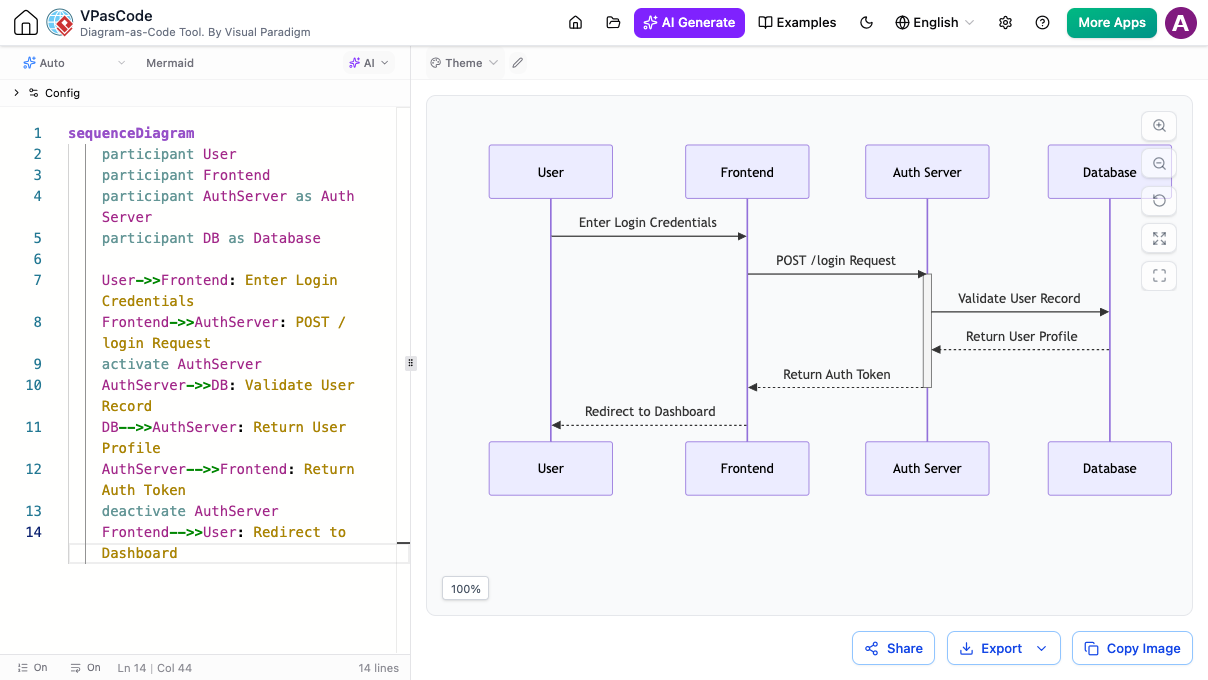Click 'POST /login Request' message label
This screenshot has height=680, width=1208.
[836, 261]
